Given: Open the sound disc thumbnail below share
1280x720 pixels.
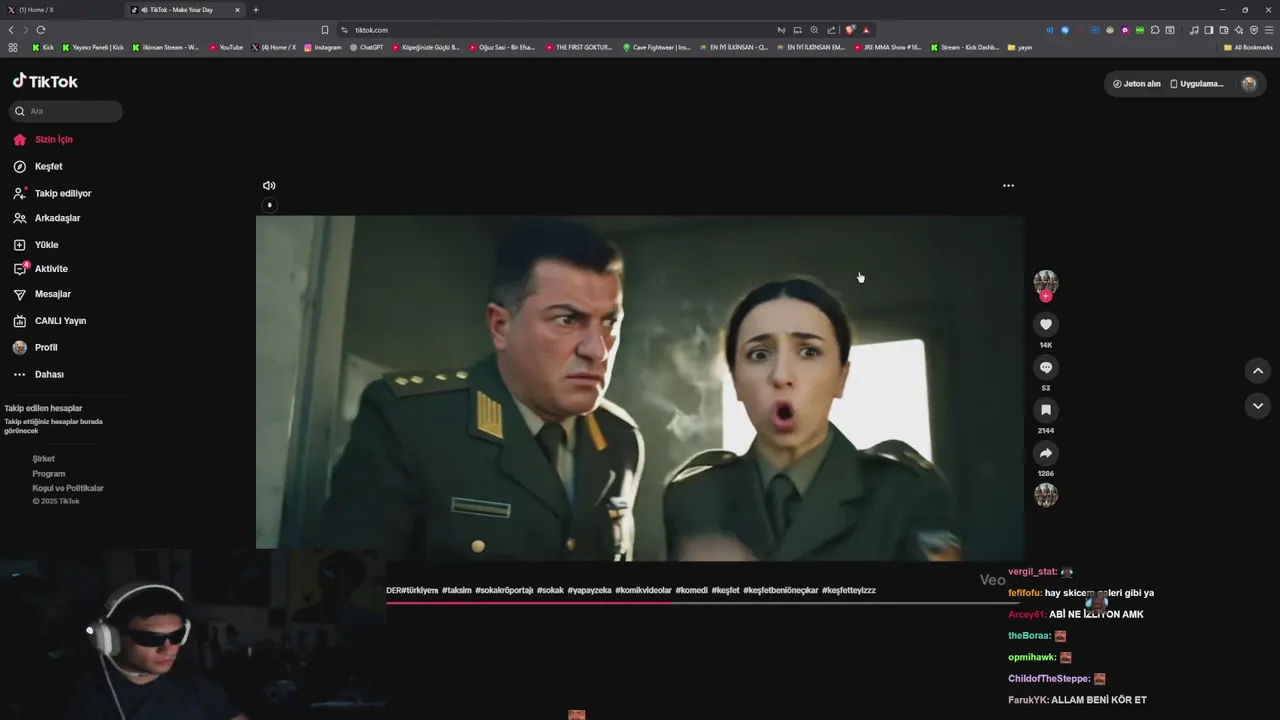Looking at the screenshot, I should pos(1046,495).
